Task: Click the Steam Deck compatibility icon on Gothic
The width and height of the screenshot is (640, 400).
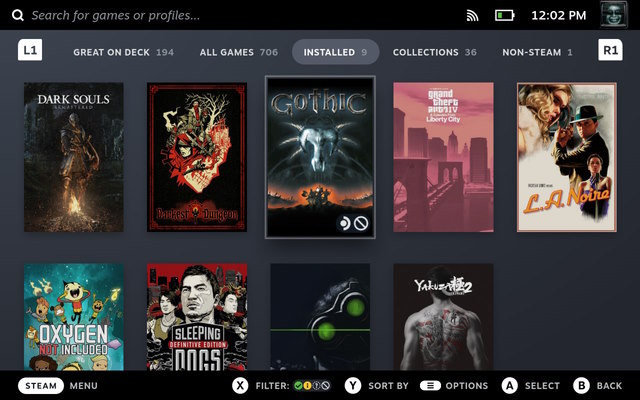Action: pyautogui.click(x=345, y=223)
